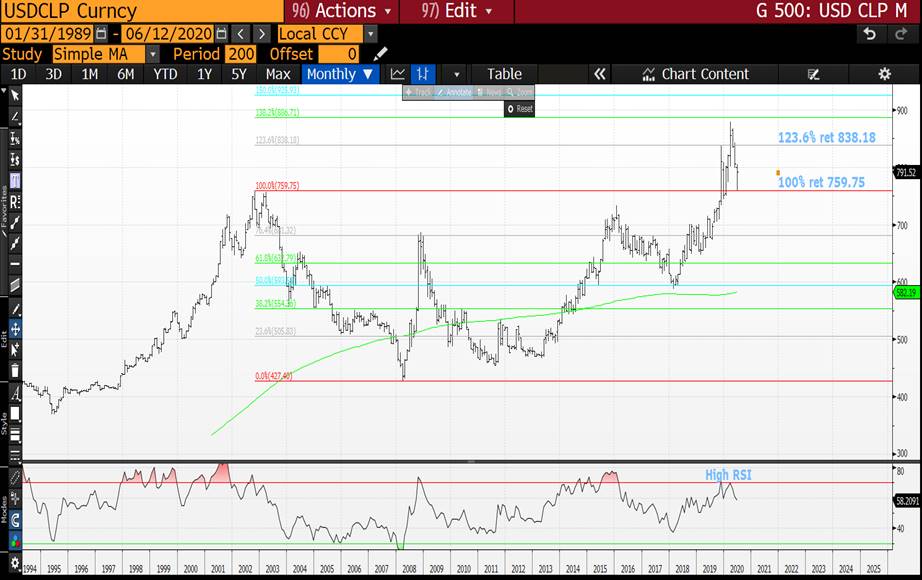The width and height of the screenshot is (922, 580).
Task: Click the pencil icon next to Offset
Action: [380, 54]
